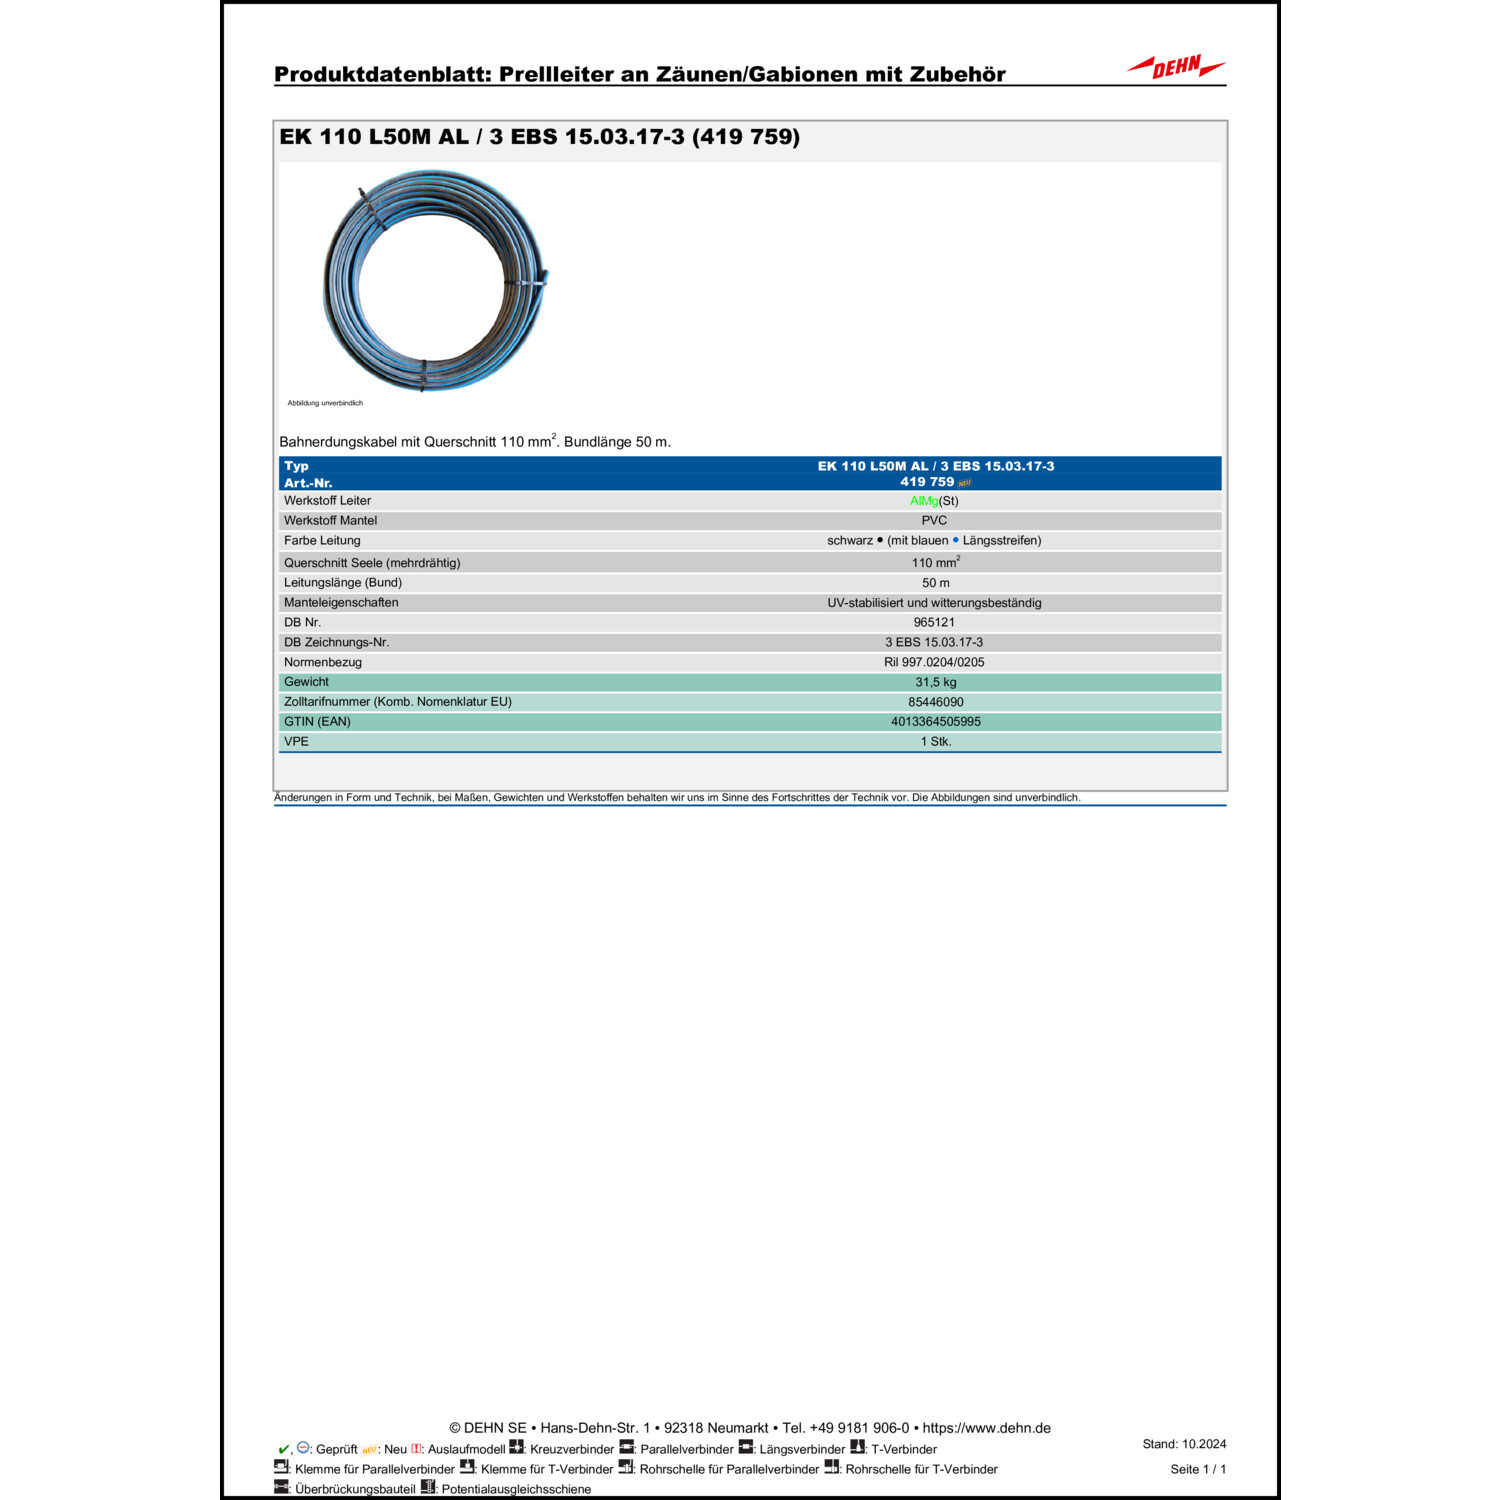Click the 'Leitungslänge (Bund)' row label

[343, 583]
